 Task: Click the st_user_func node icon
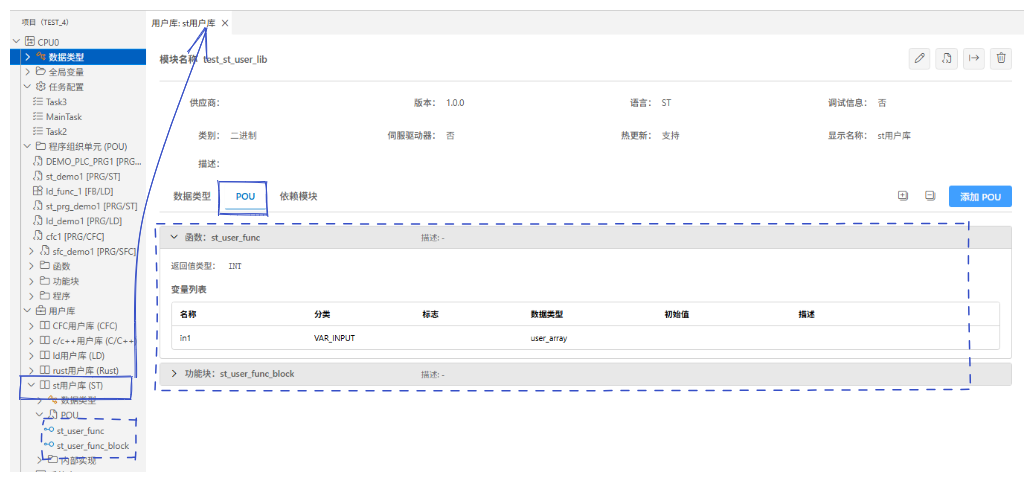pos(49,431)
